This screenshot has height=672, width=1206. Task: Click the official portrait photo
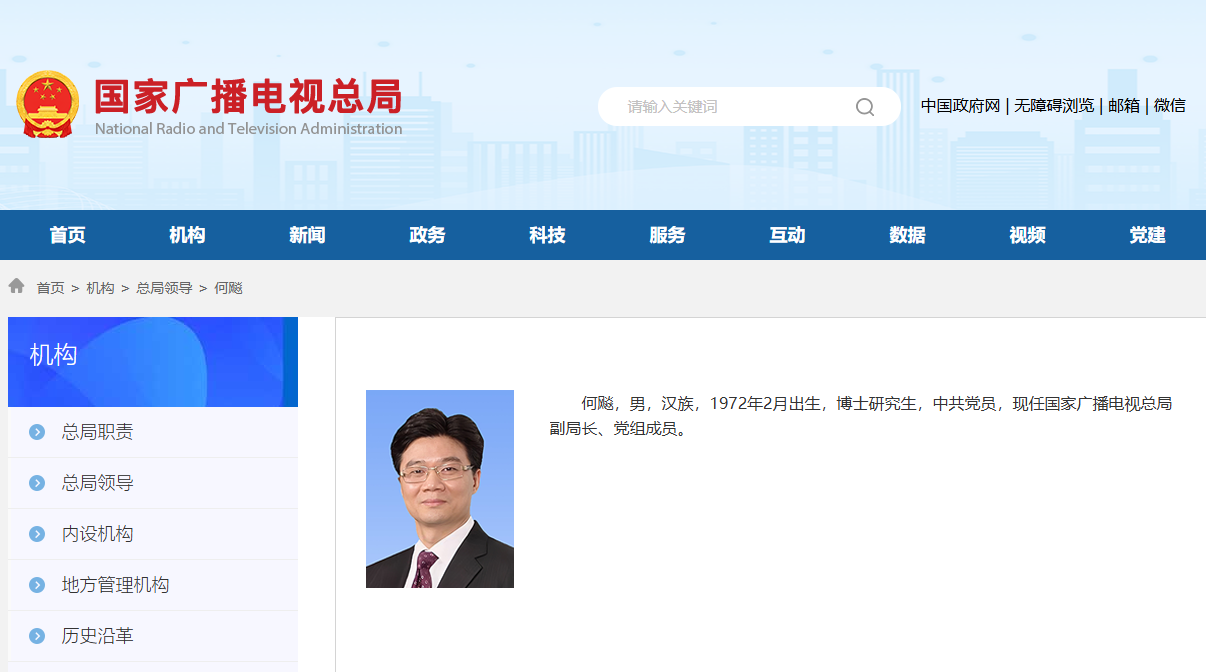(x=440, y=489)
